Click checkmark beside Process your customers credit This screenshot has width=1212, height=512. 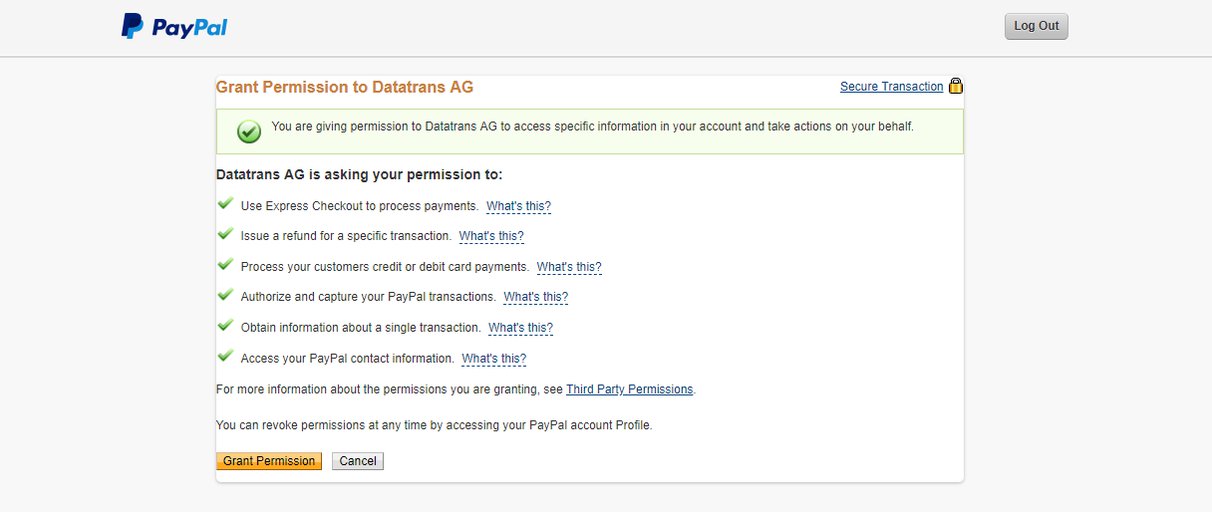pos(225,265)
